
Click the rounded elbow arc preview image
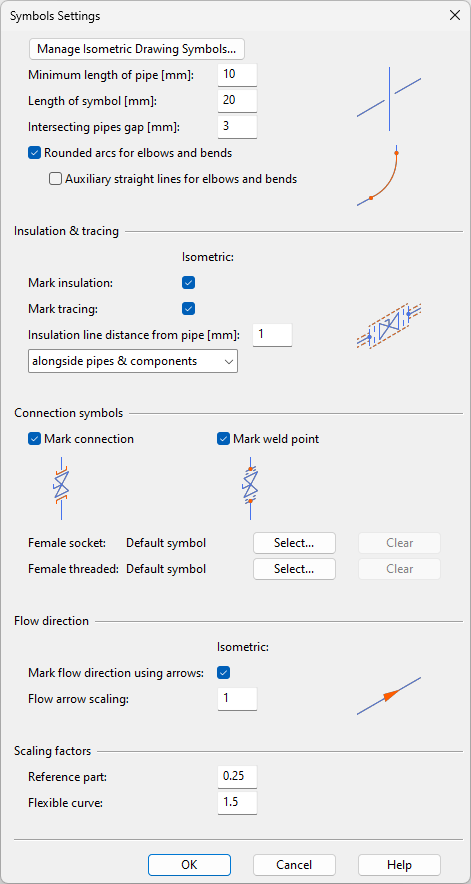[x=379, y=175]
